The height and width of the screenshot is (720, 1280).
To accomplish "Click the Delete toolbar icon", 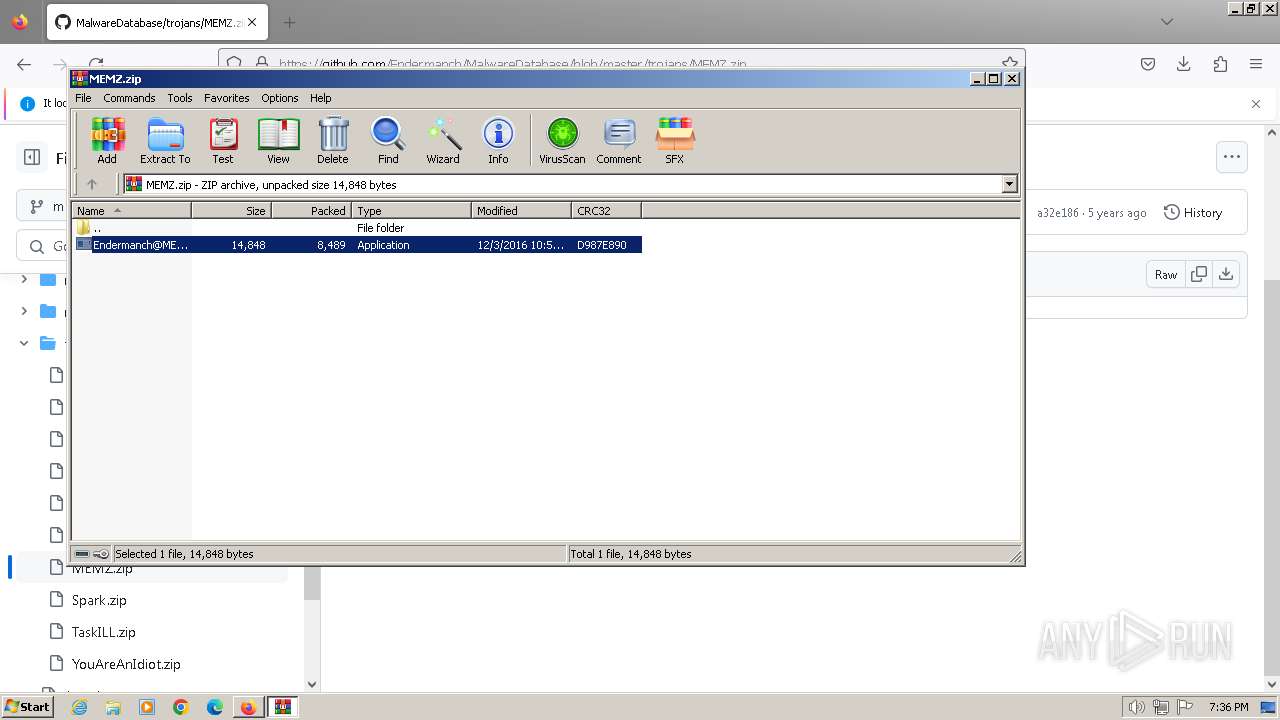I will [x=333, y=140].
